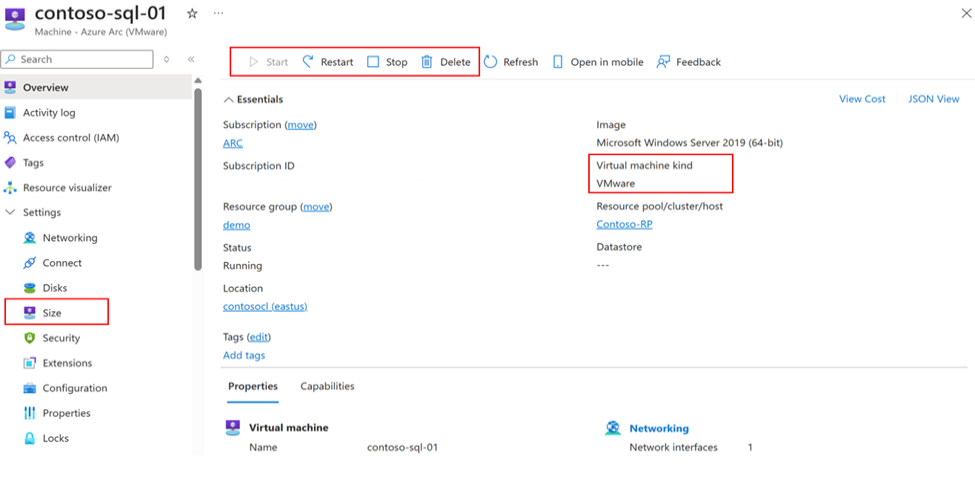Click the Resource visualizer icon

click(x=10, y=188)
